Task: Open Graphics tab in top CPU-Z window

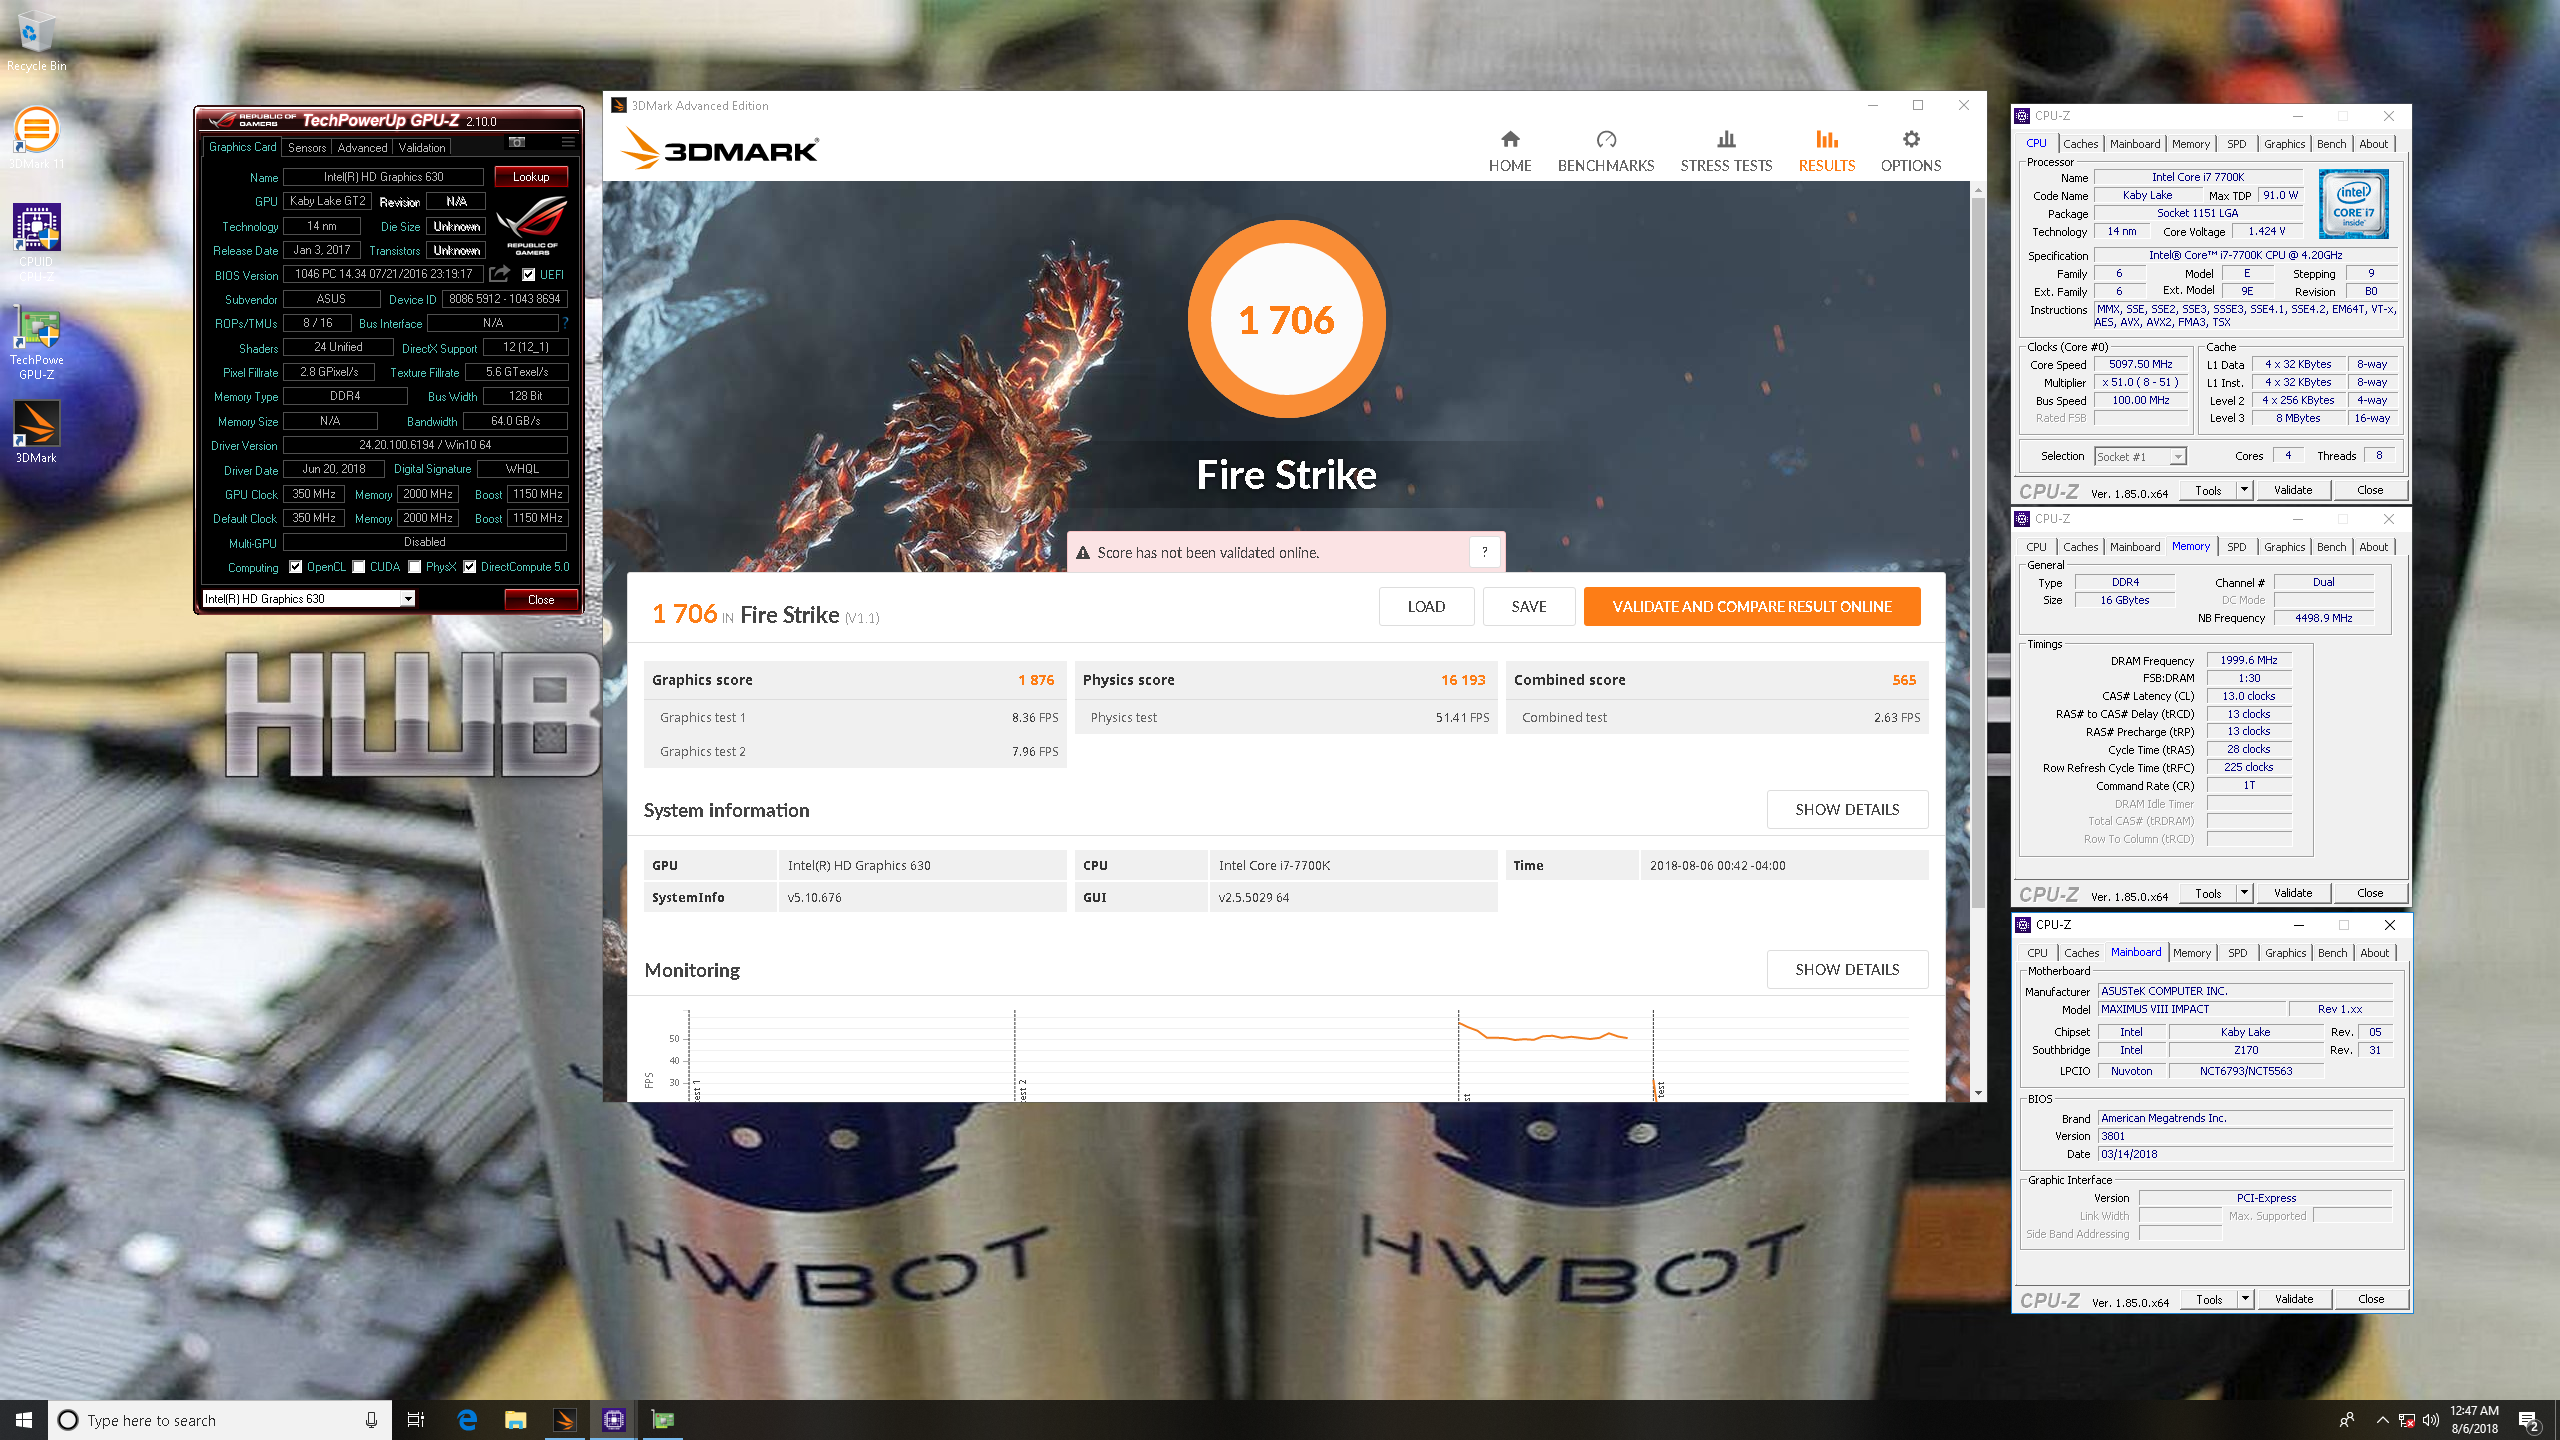Action: click(x=2284, y=144)
